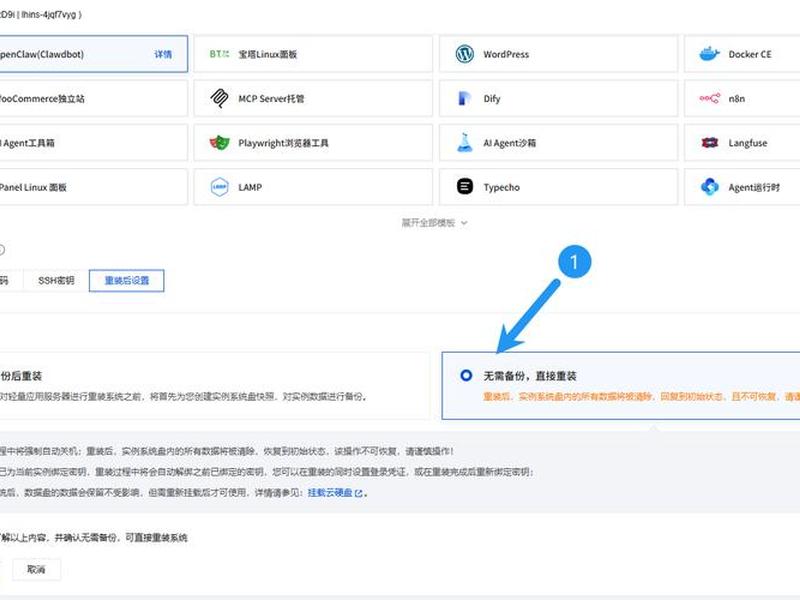The height and width of the screenshot is (600, 800).
Task: Choose the WooCommerce独立站 template
Action: coord(92,98)
